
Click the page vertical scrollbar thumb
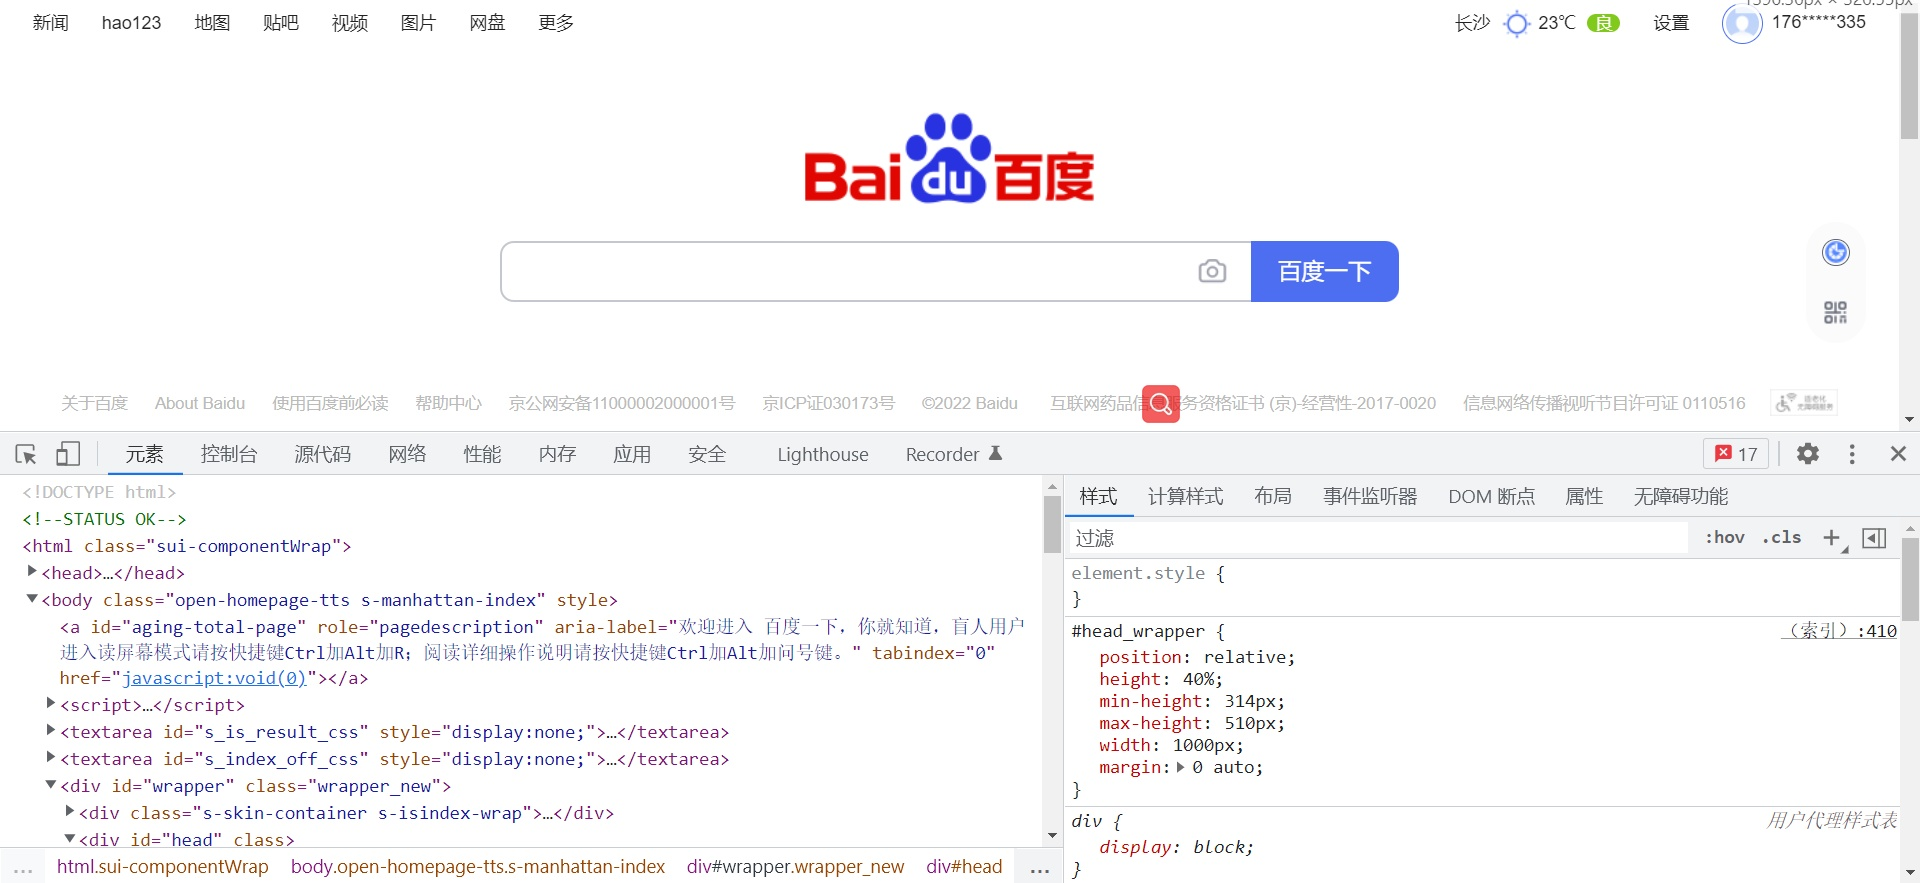(x=1909, y=75)
